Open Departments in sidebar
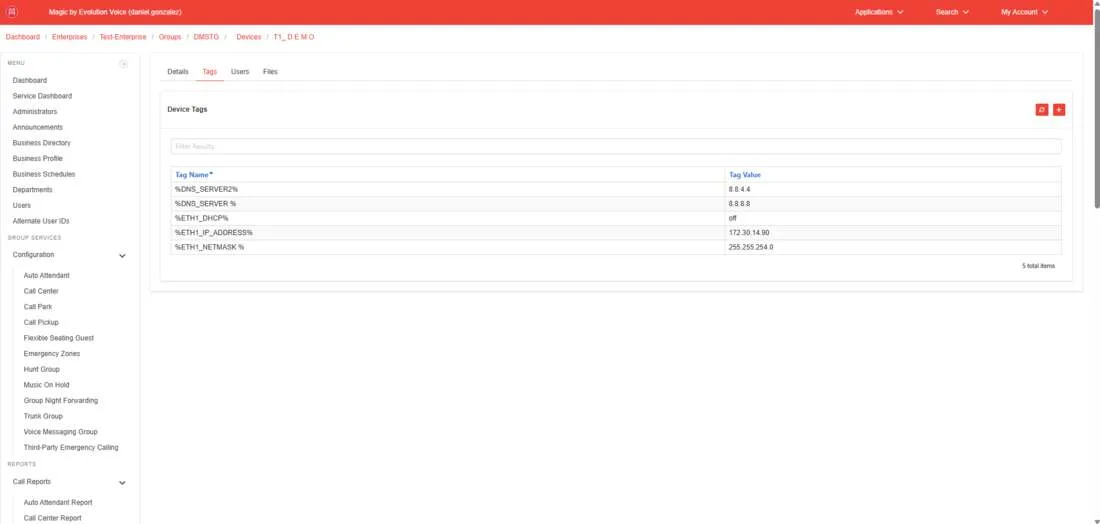This screenshot has height=524, width=1100. 32,190
